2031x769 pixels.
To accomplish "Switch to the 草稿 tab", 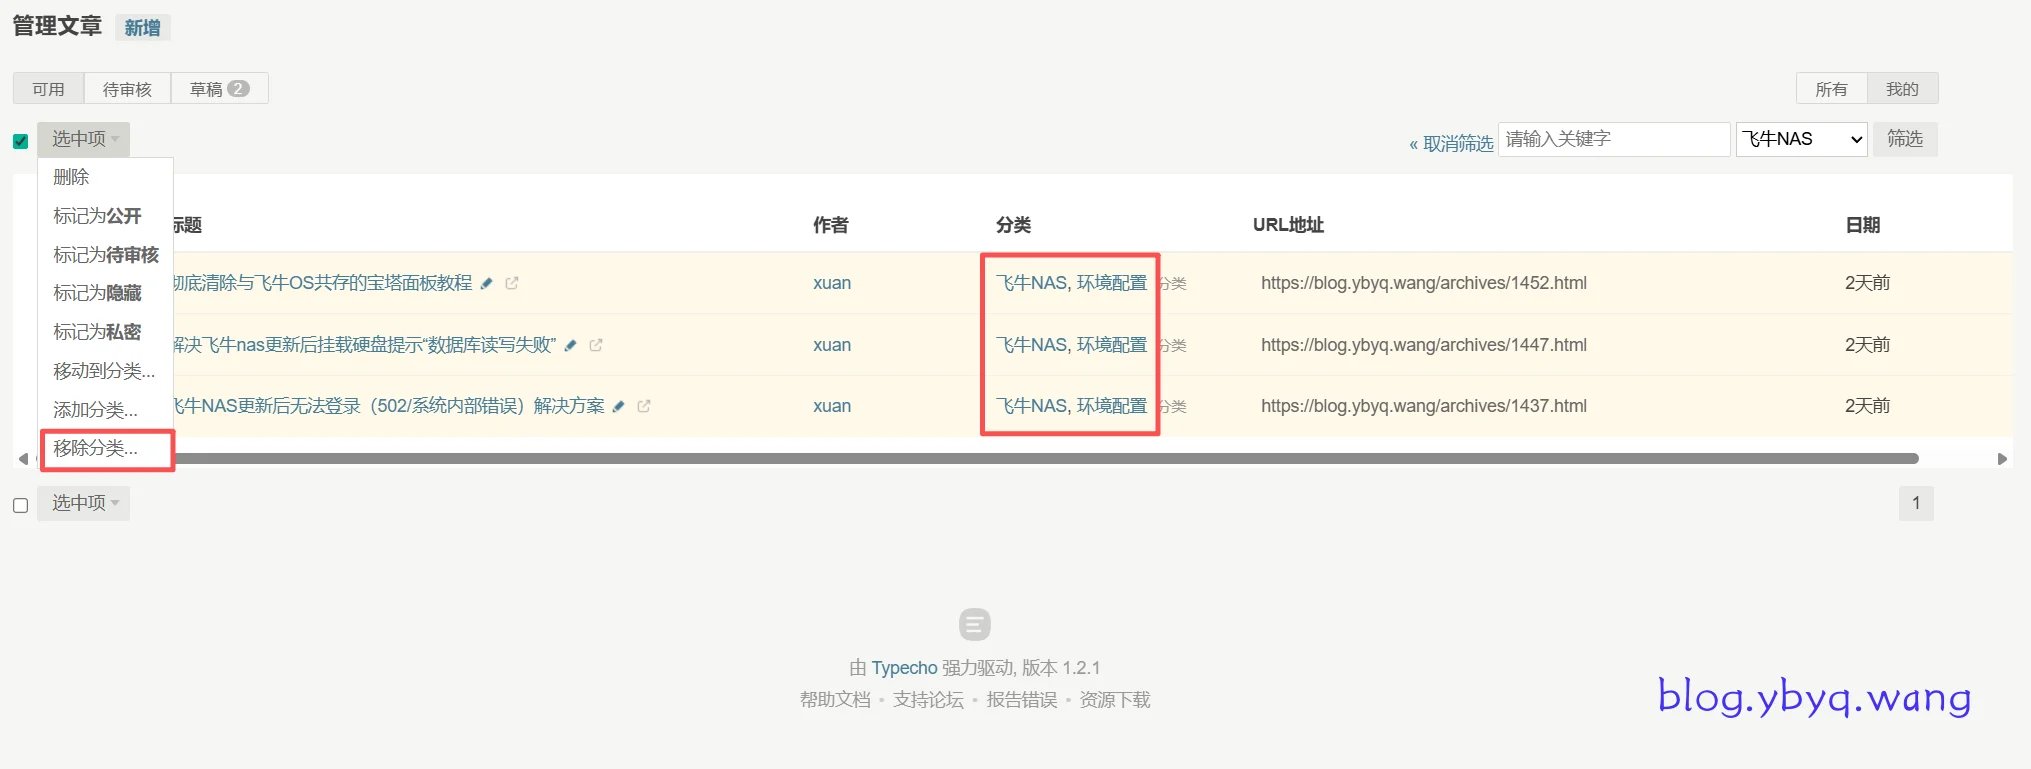I will coord(219,89).
